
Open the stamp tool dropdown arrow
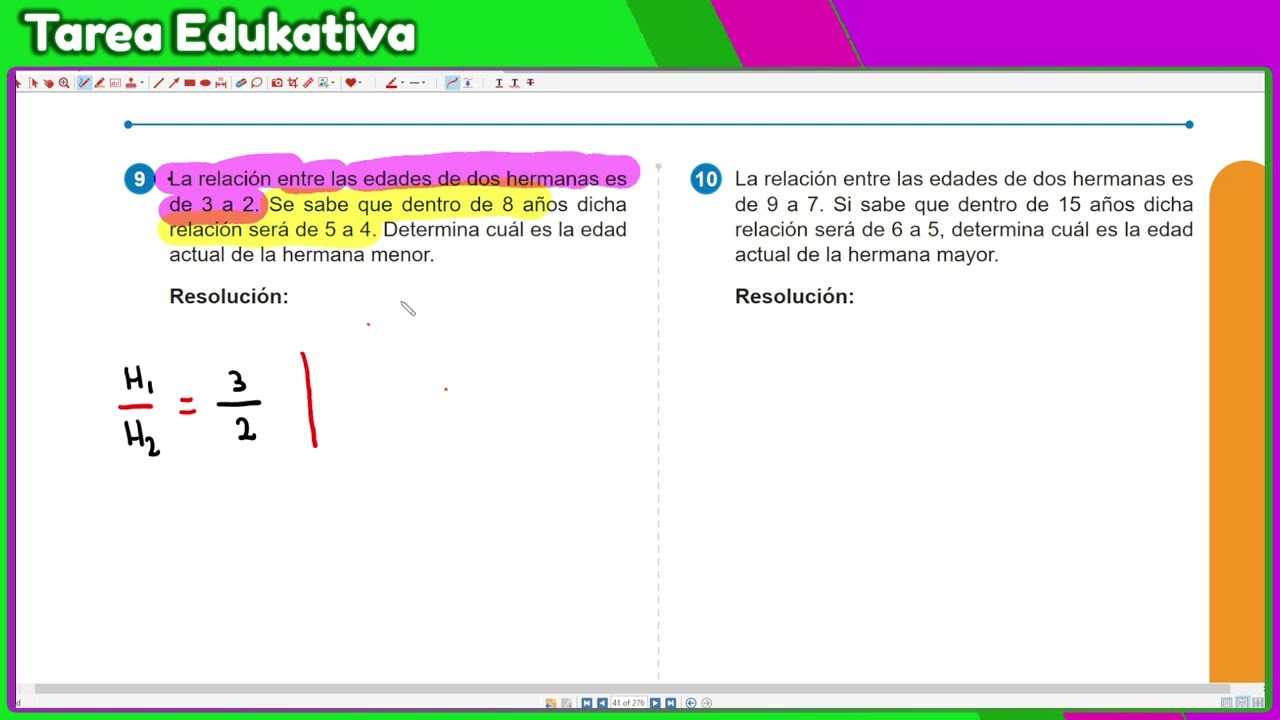coord(141,83)
